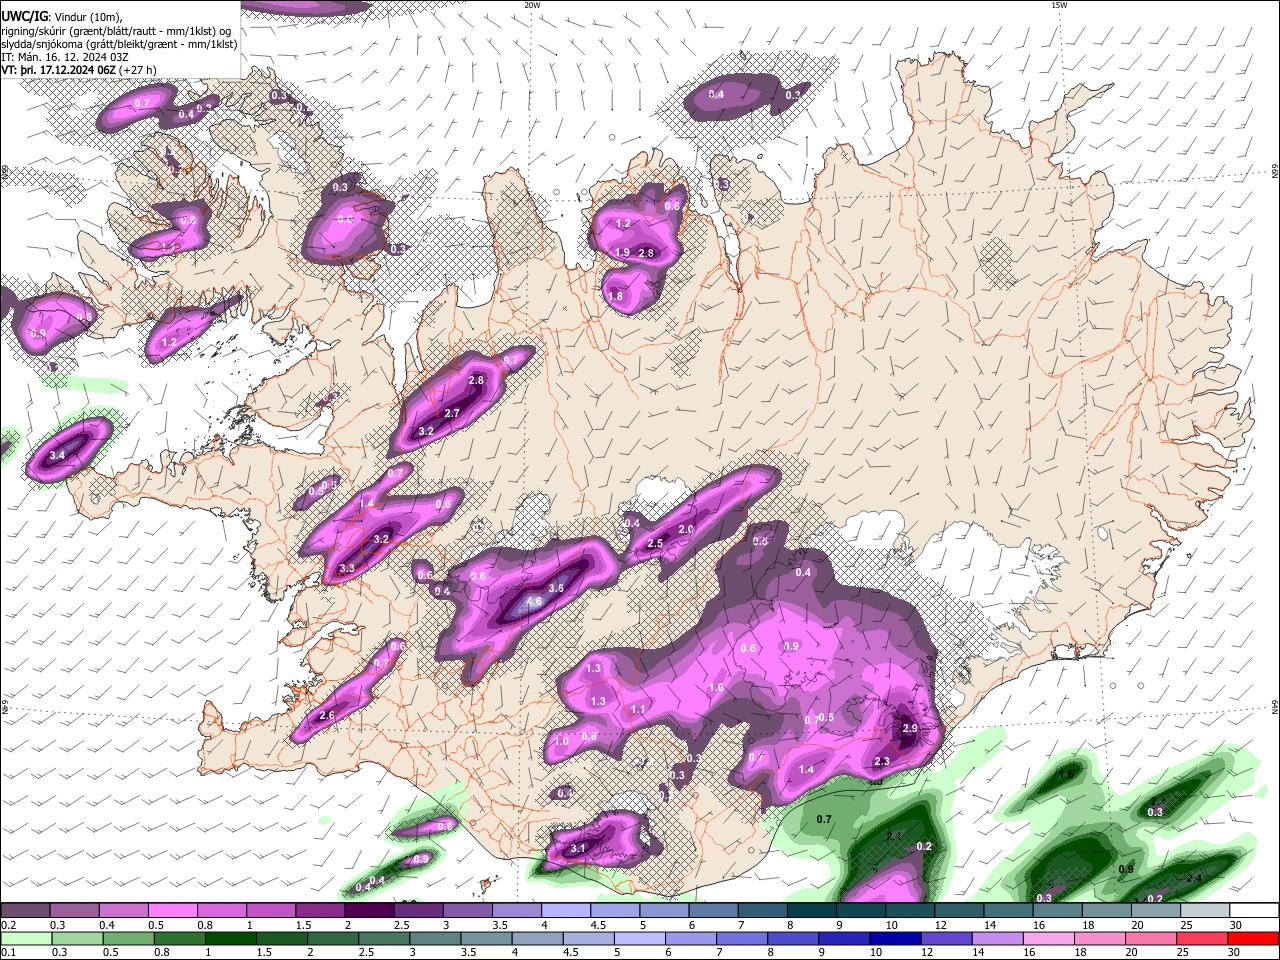1280x960 pixels.
Task: Select the 3.4 precipitation value off the west coast
Action: point(57,456)
